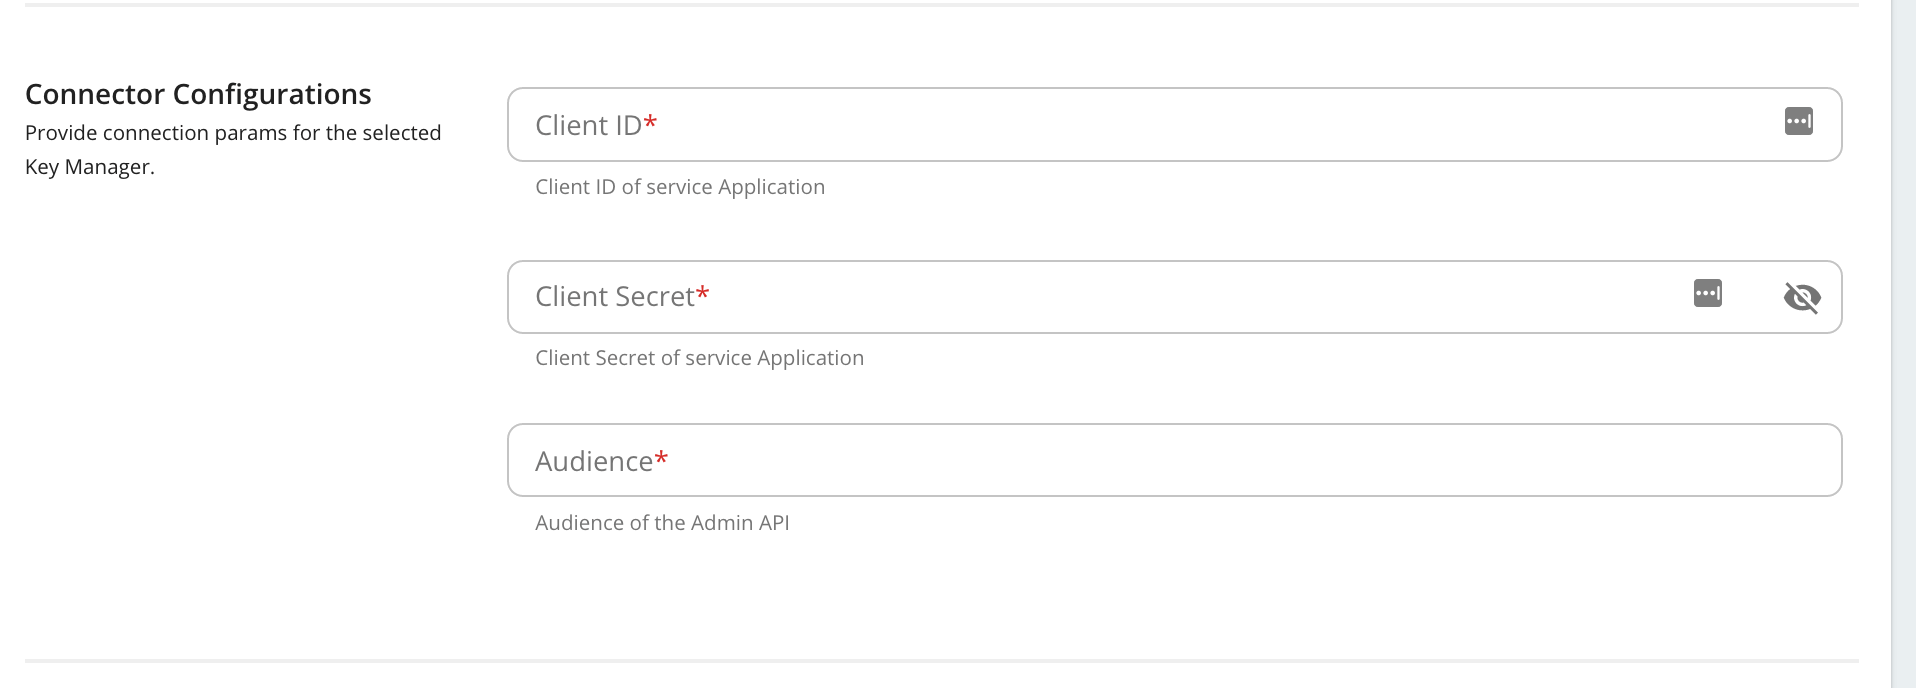Screen dimensions: 1916x688
Task: Click the password manager icon in Client Secret field
Action: click(x=1707, y=293)
